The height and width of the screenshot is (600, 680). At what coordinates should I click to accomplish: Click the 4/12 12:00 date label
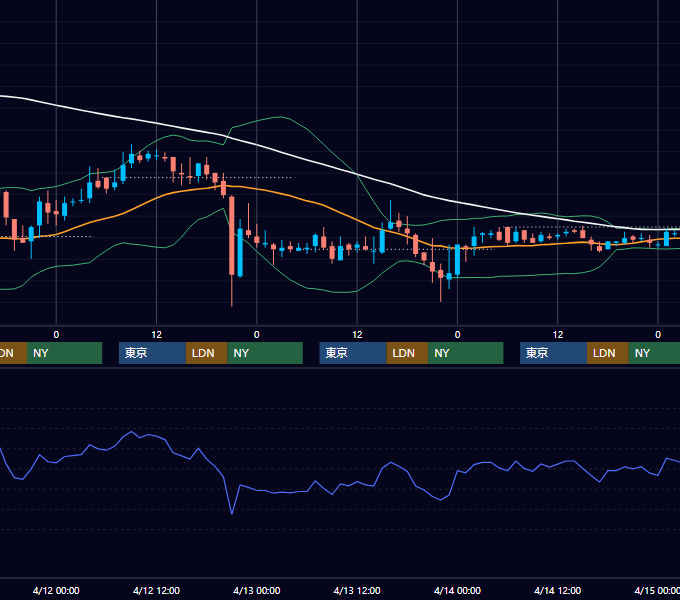pos(156,590)
